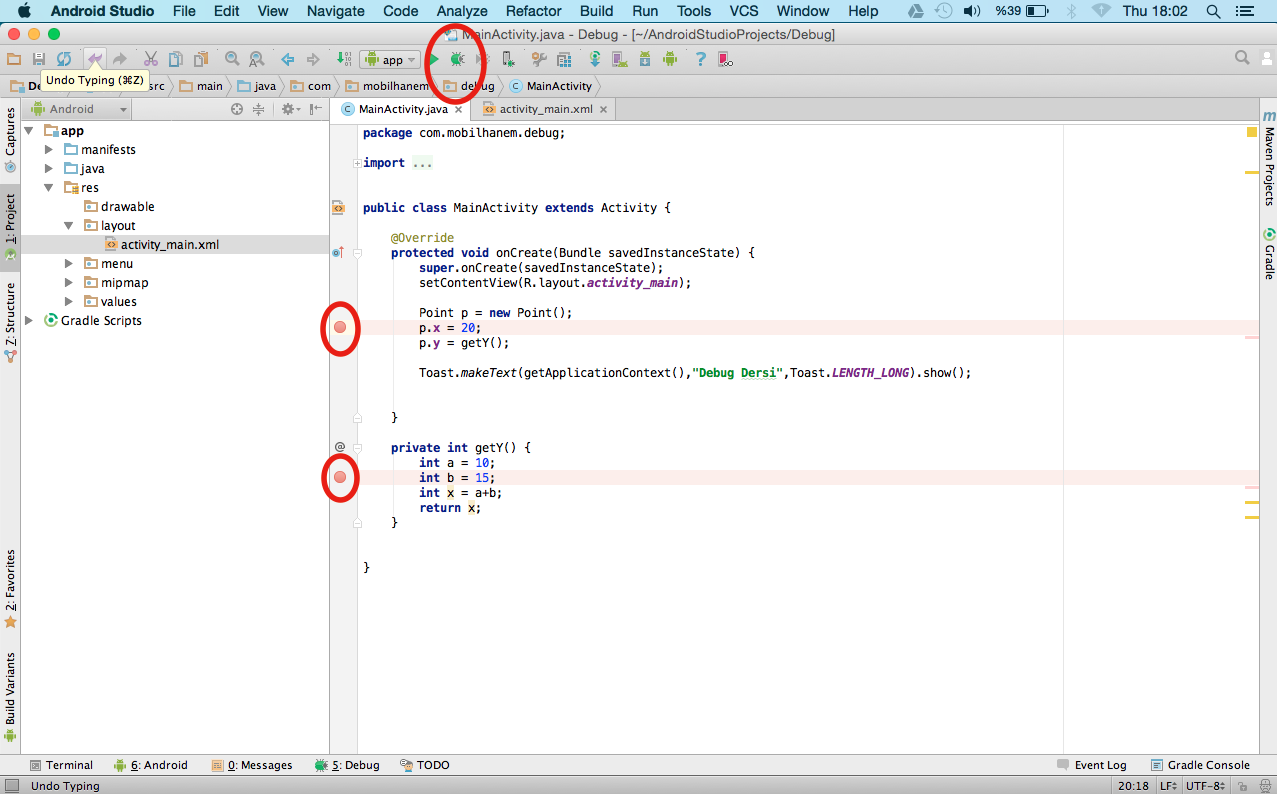
Task: Close the MainActivity.java tab
Action: point(460,109)
